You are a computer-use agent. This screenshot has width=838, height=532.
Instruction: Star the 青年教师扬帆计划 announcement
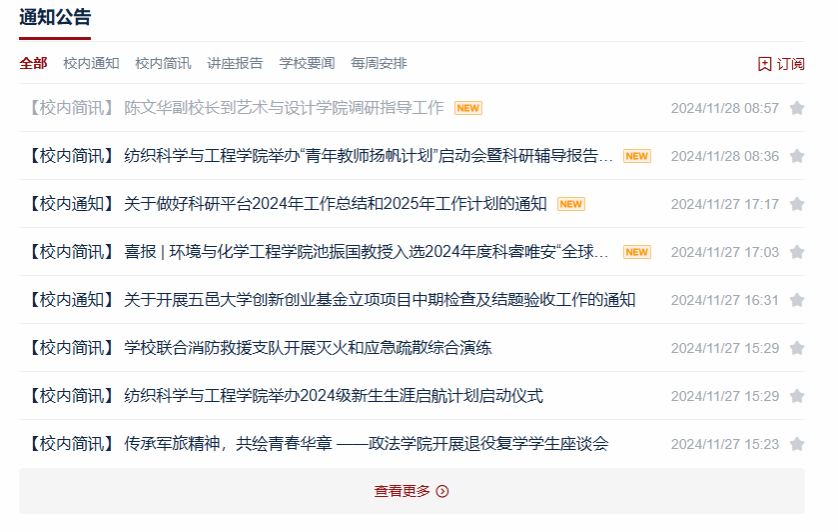pos(797,156)
